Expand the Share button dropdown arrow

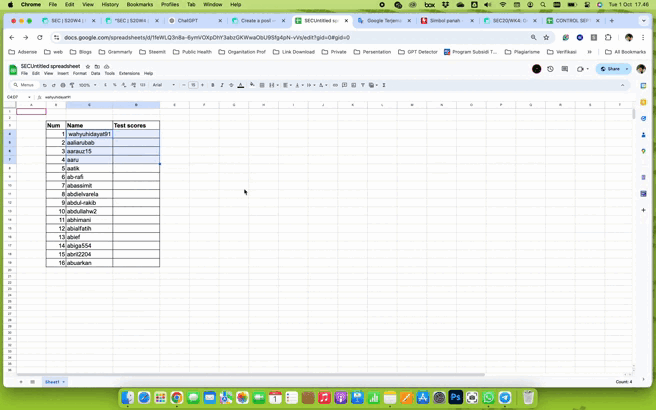tap(627, 69)
